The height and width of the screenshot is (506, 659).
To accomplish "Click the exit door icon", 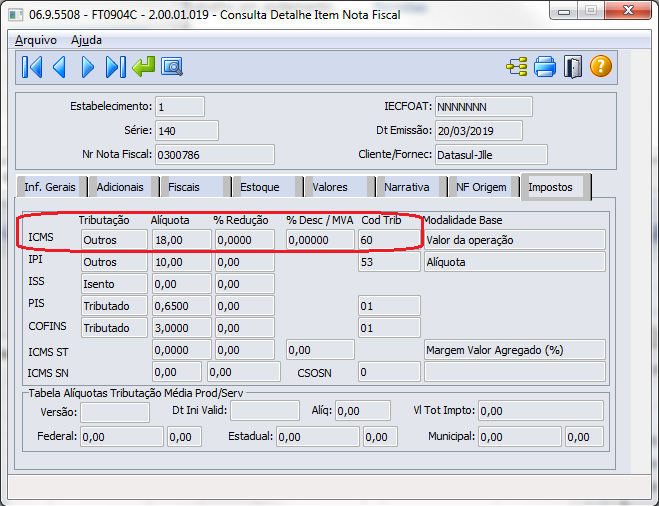I will (573, 66).
